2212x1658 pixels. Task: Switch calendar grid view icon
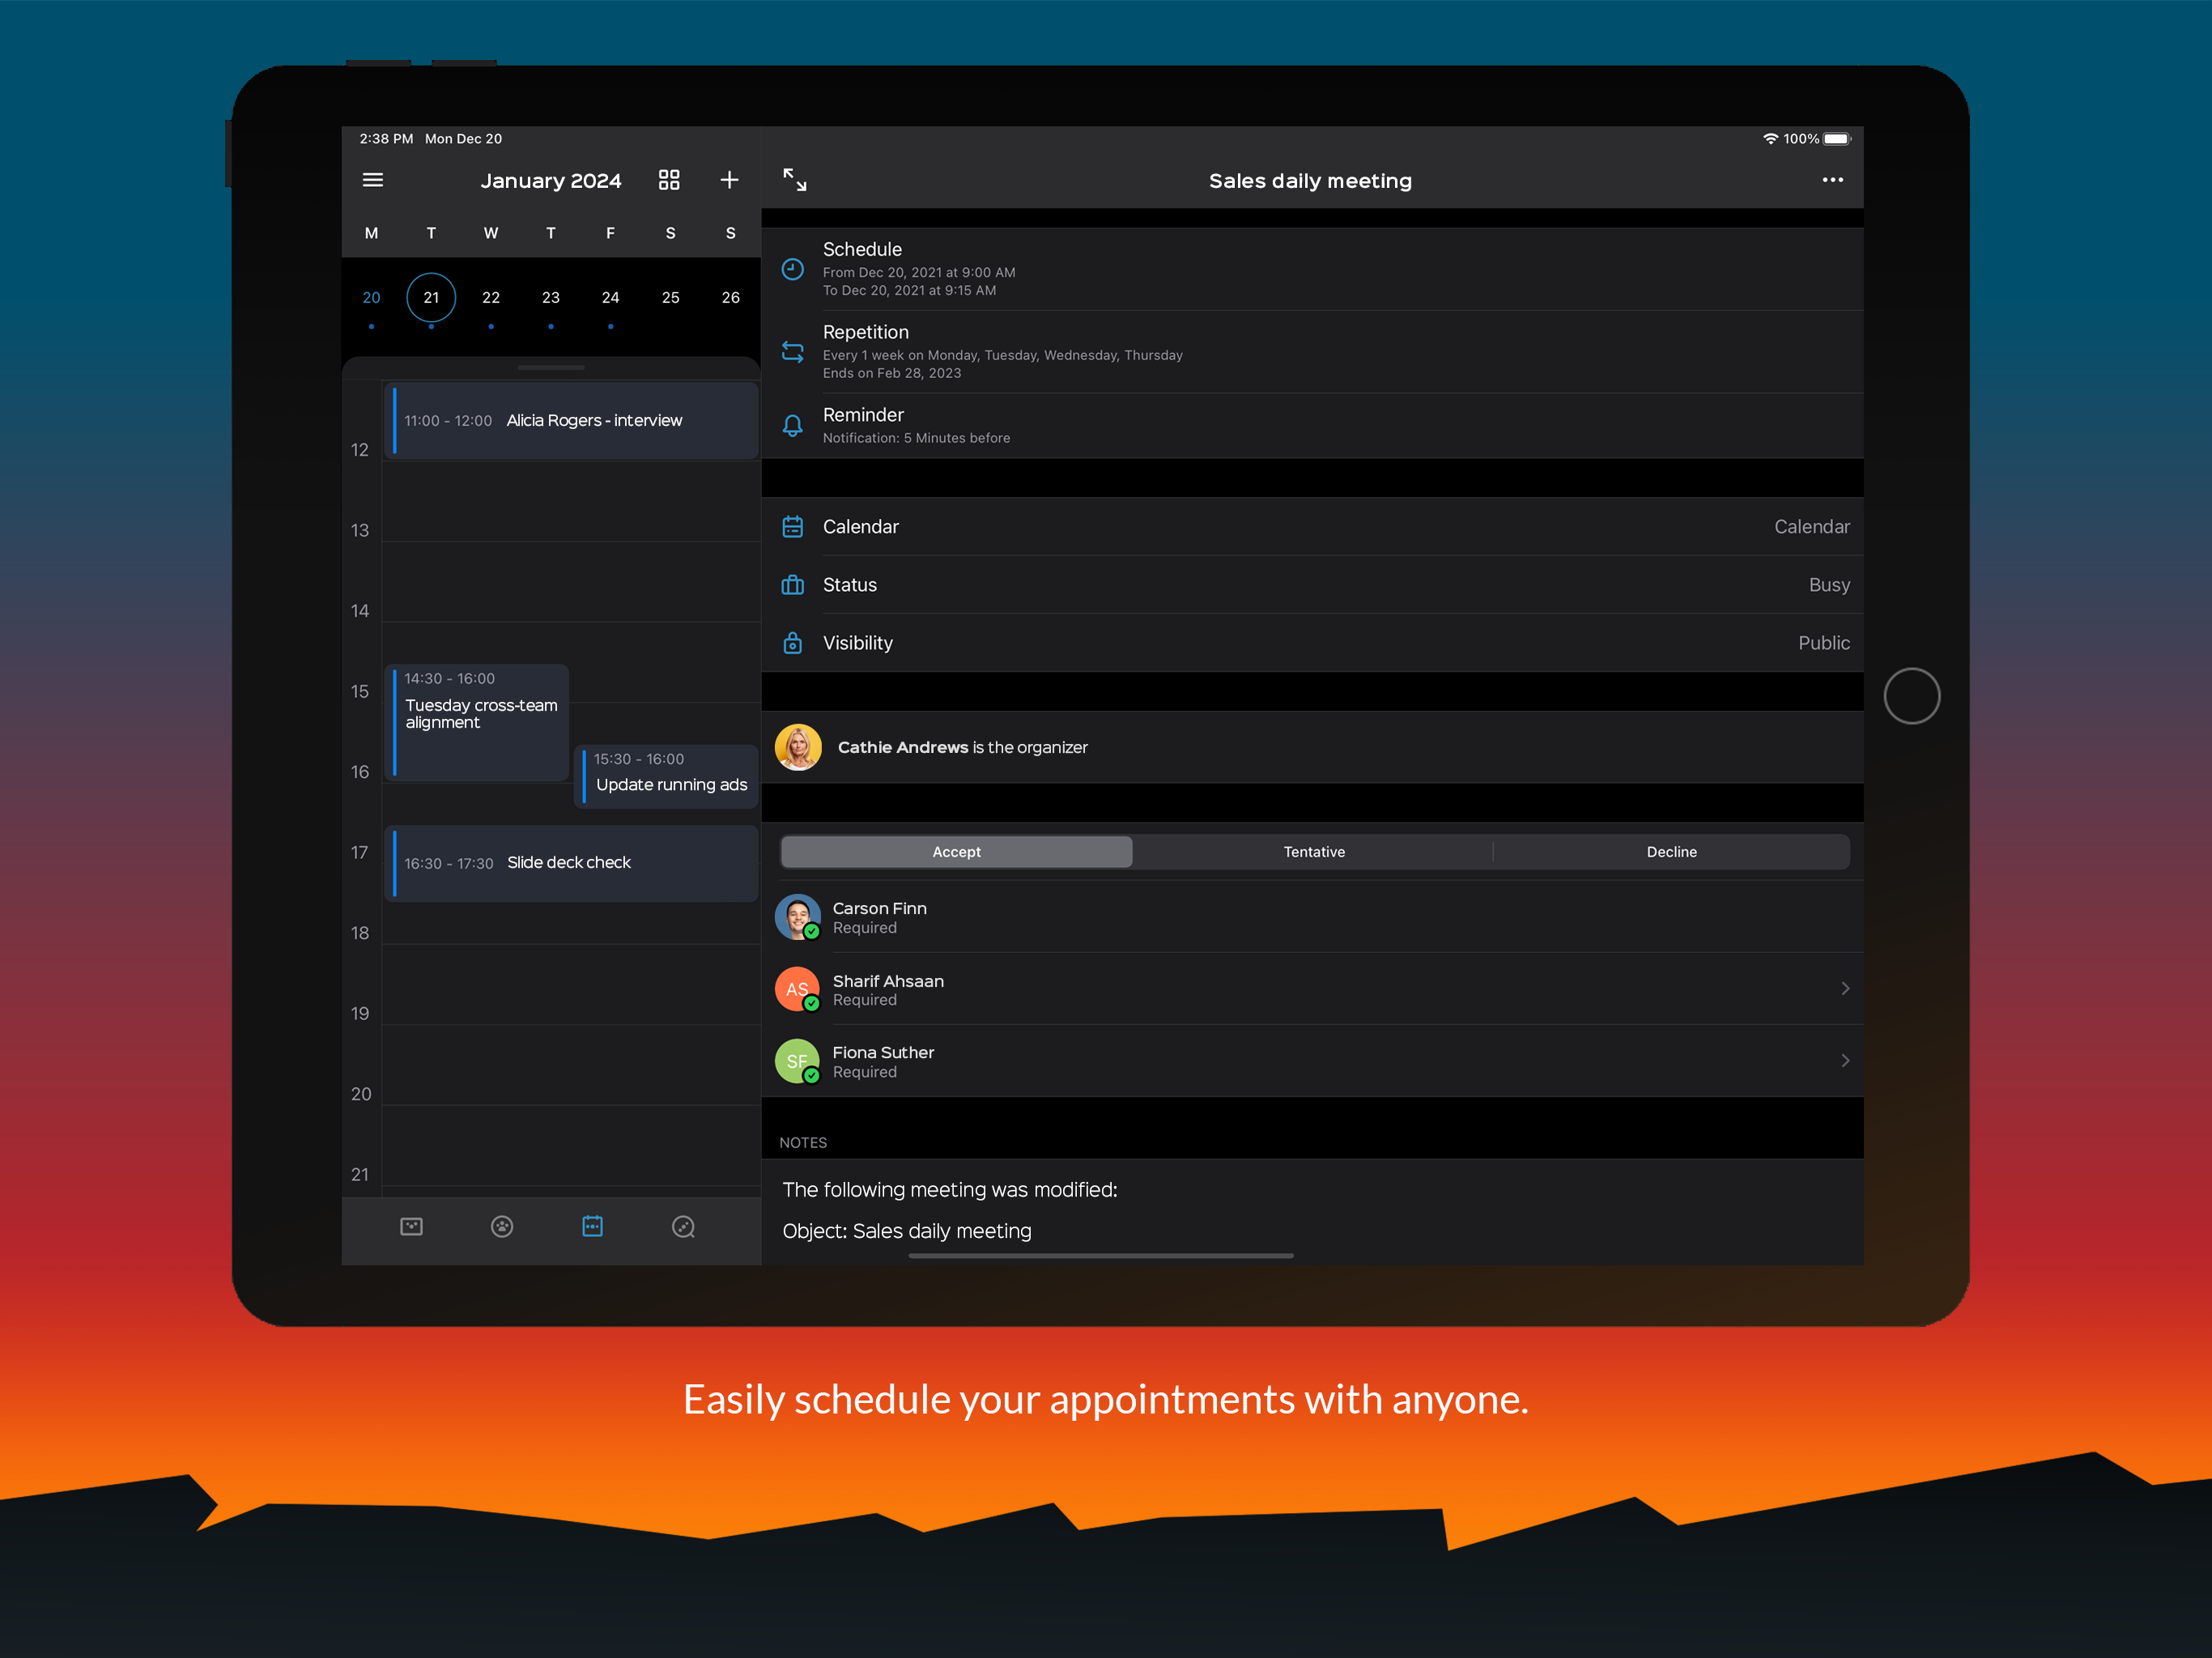pos(668,180)
